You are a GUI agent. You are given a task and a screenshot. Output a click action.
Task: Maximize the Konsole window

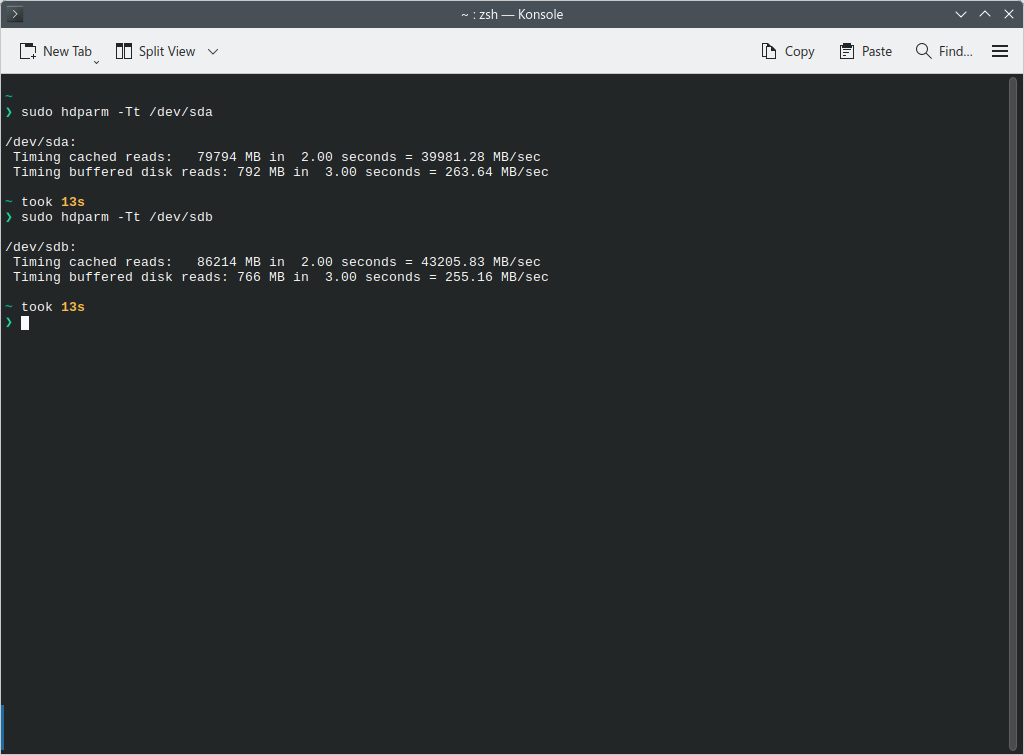985,14
